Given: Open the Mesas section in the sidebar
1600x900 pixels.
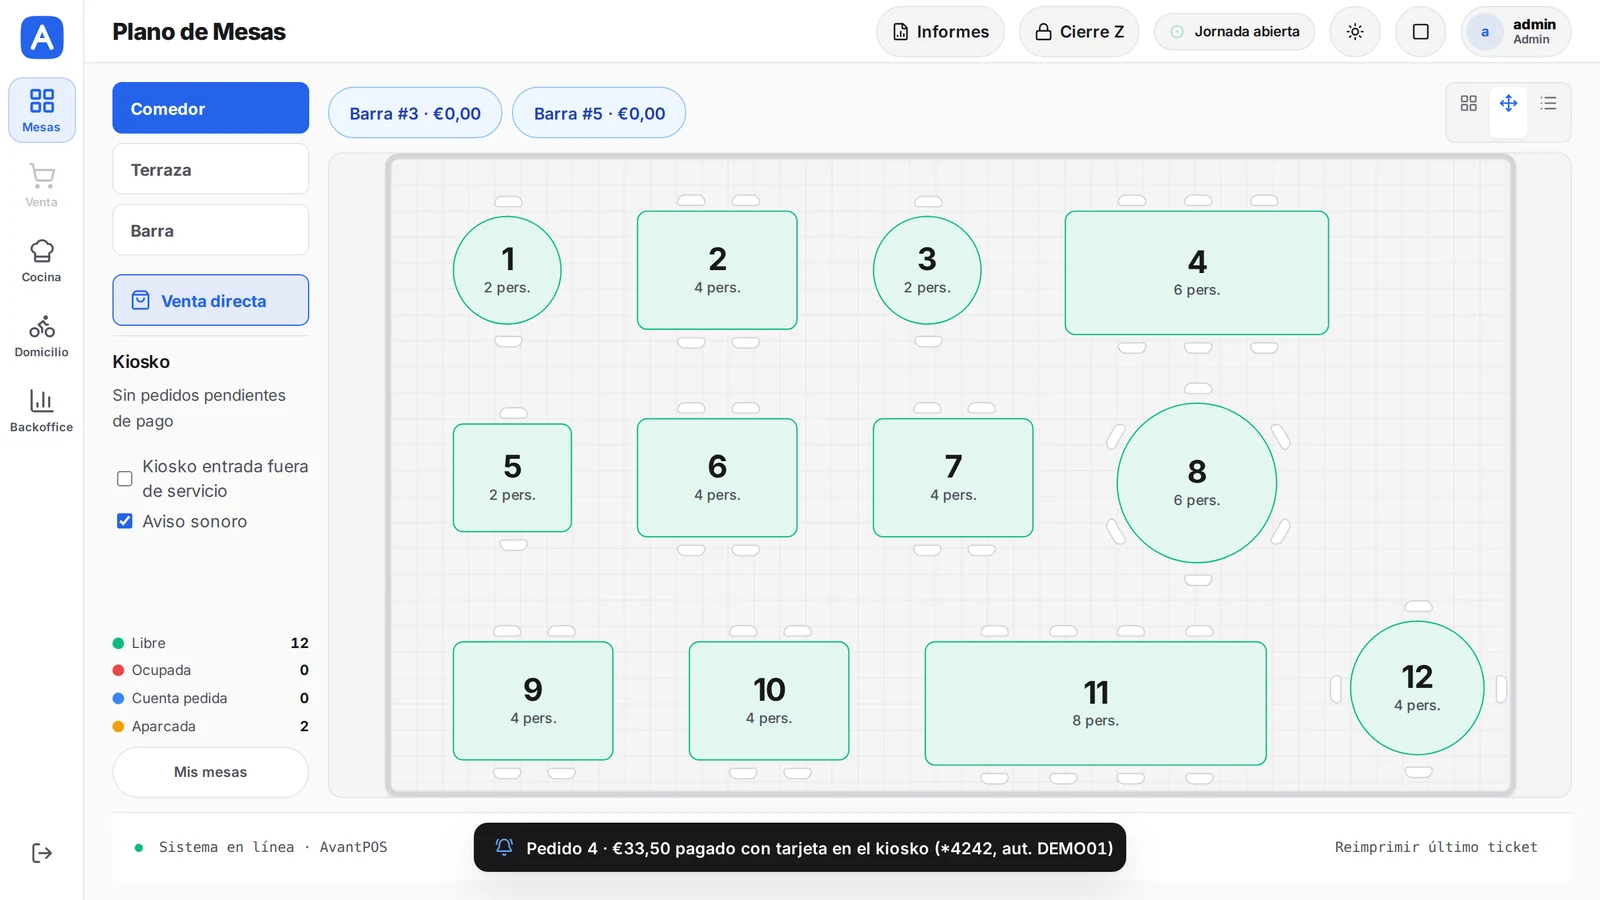Looking at the screenshot, I should (x=42, y=110).
